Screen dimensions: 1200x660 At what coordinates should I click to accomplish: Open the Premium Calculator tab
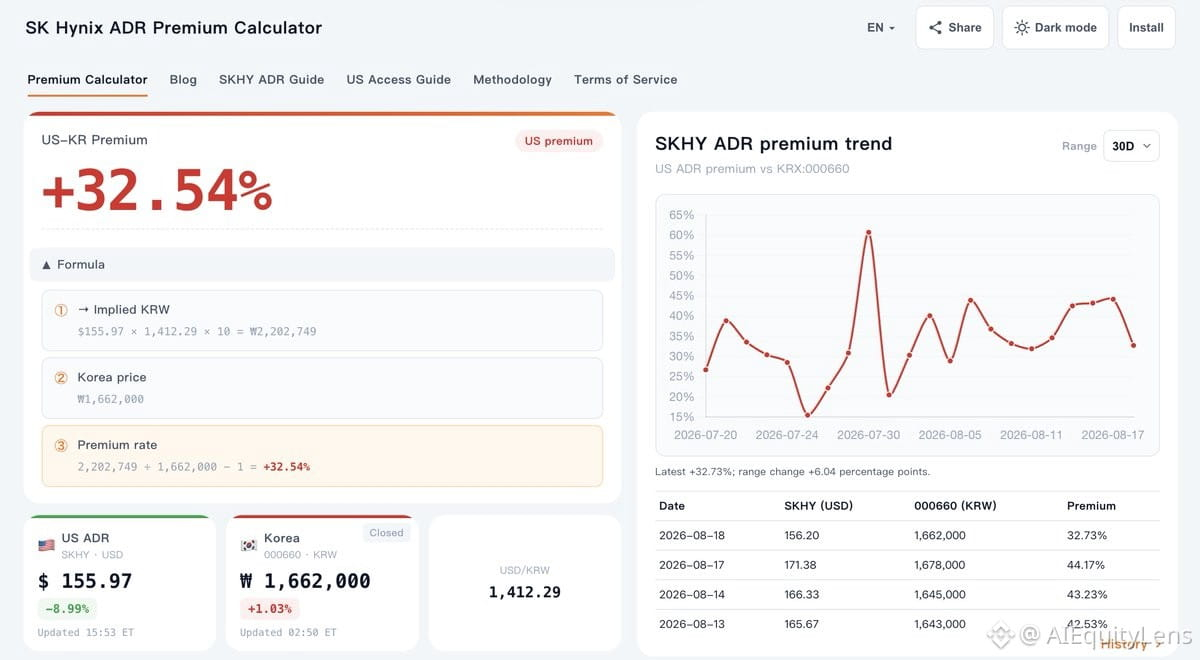(x=88, y=80)
